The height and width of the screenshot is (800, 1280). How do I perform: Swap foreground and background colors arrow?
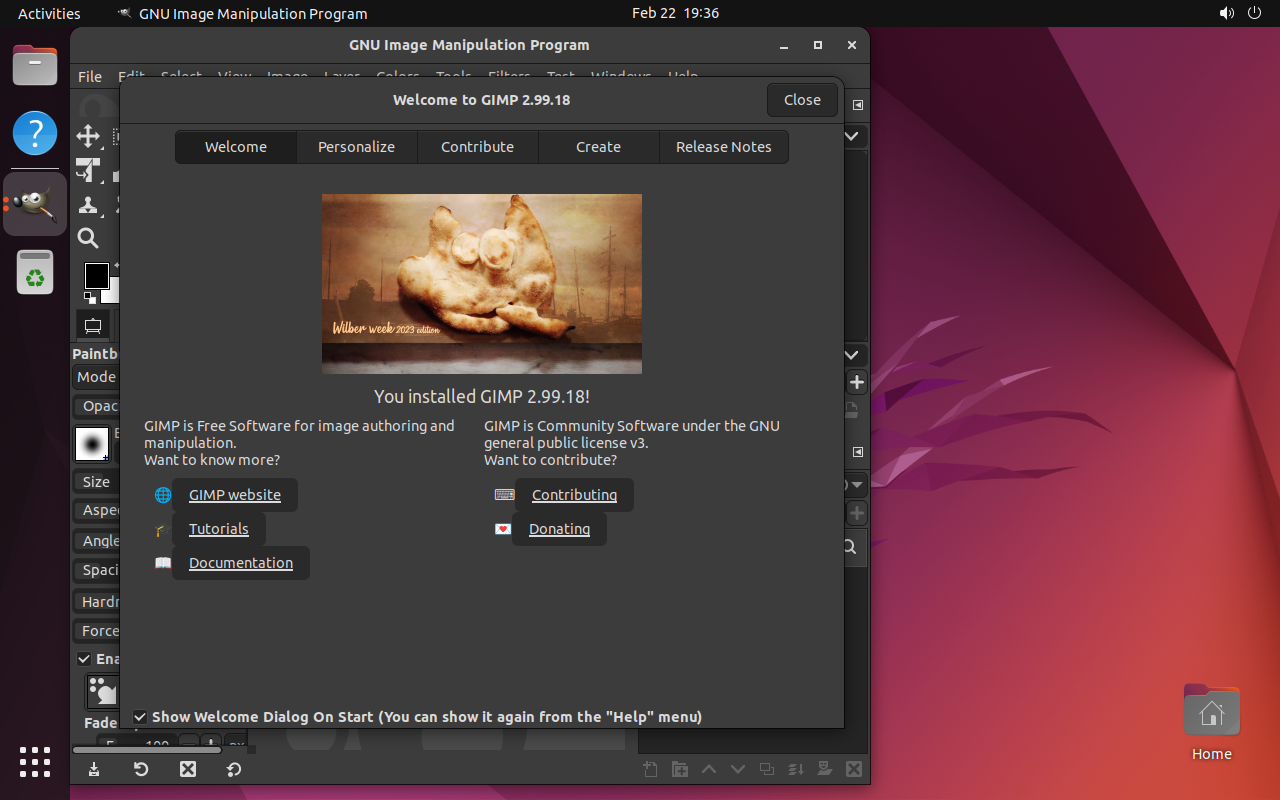[x=116, y=266]
